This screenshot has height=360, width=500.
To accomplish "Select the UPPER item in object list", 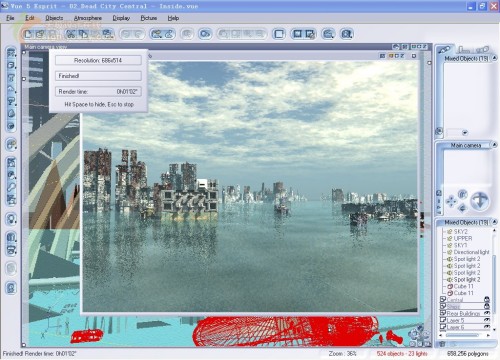I will 463,238.
